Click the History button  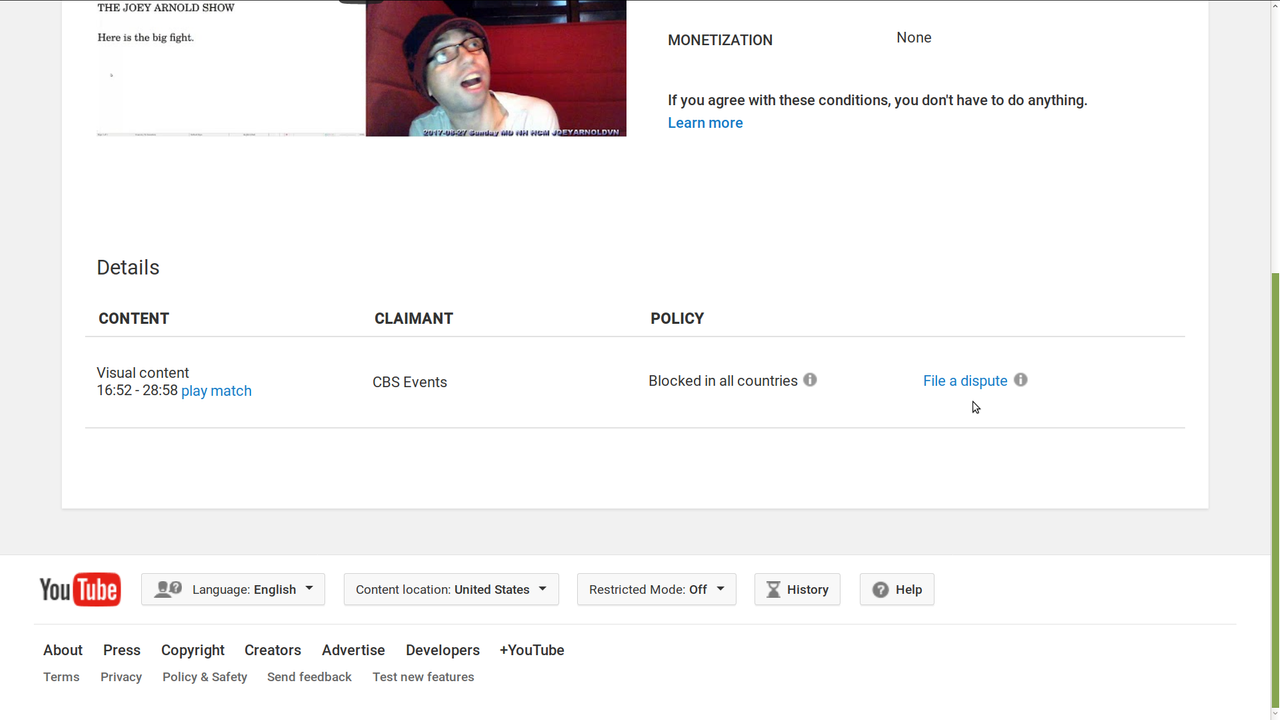coord(798,590)
